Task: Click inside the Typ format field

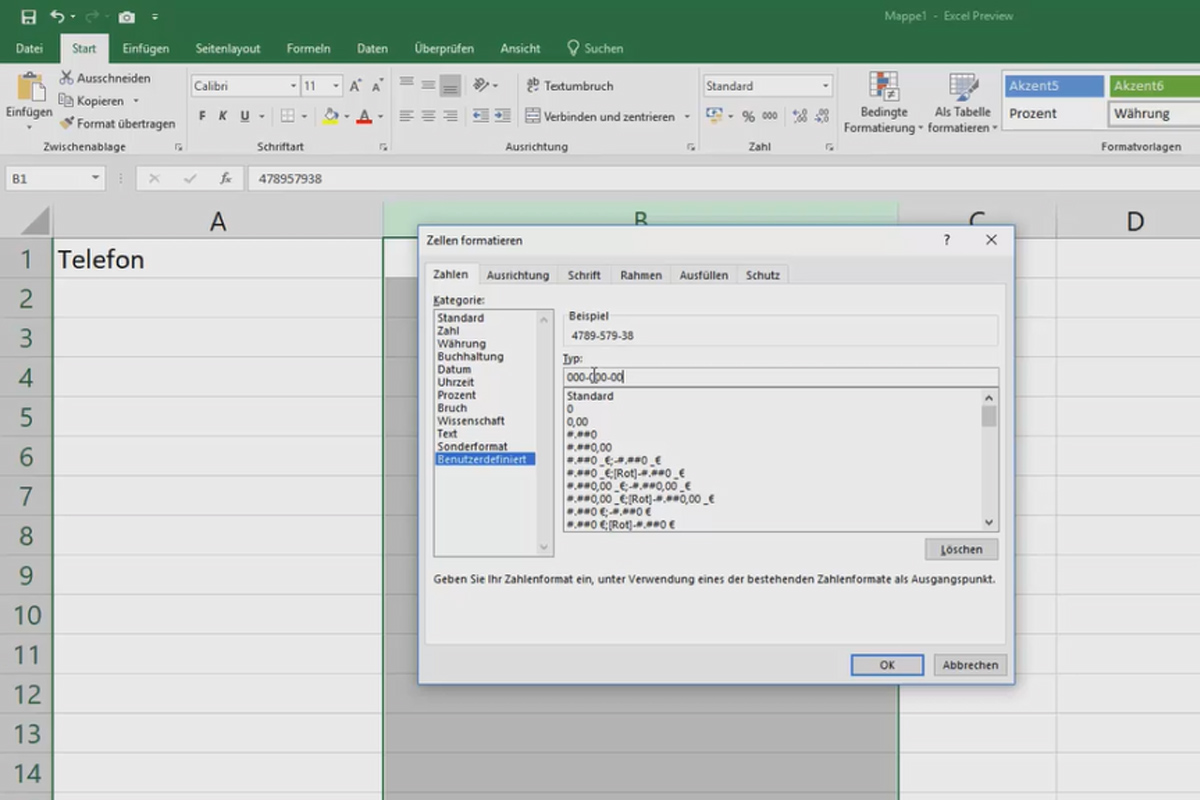Action: [780, 377]
